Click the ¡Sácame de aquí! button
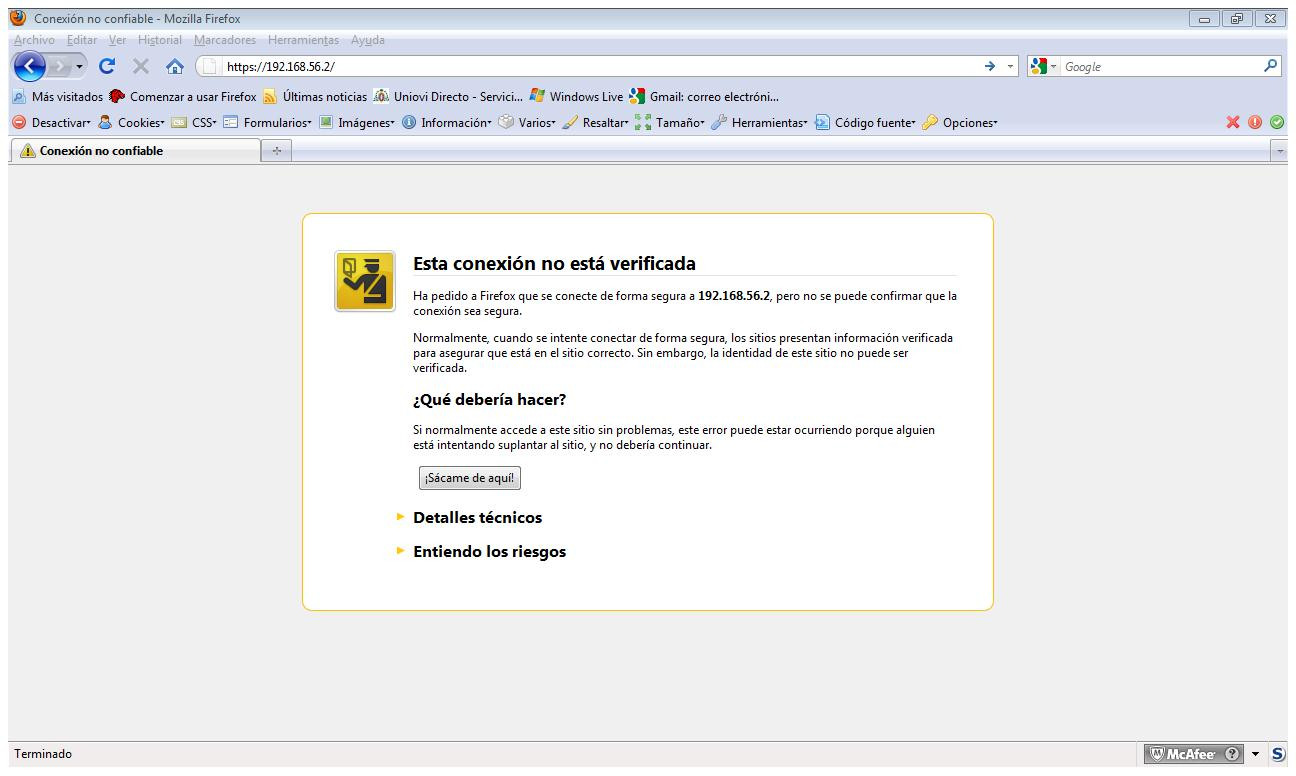The image size is (1296, 776). click(470, 478)
